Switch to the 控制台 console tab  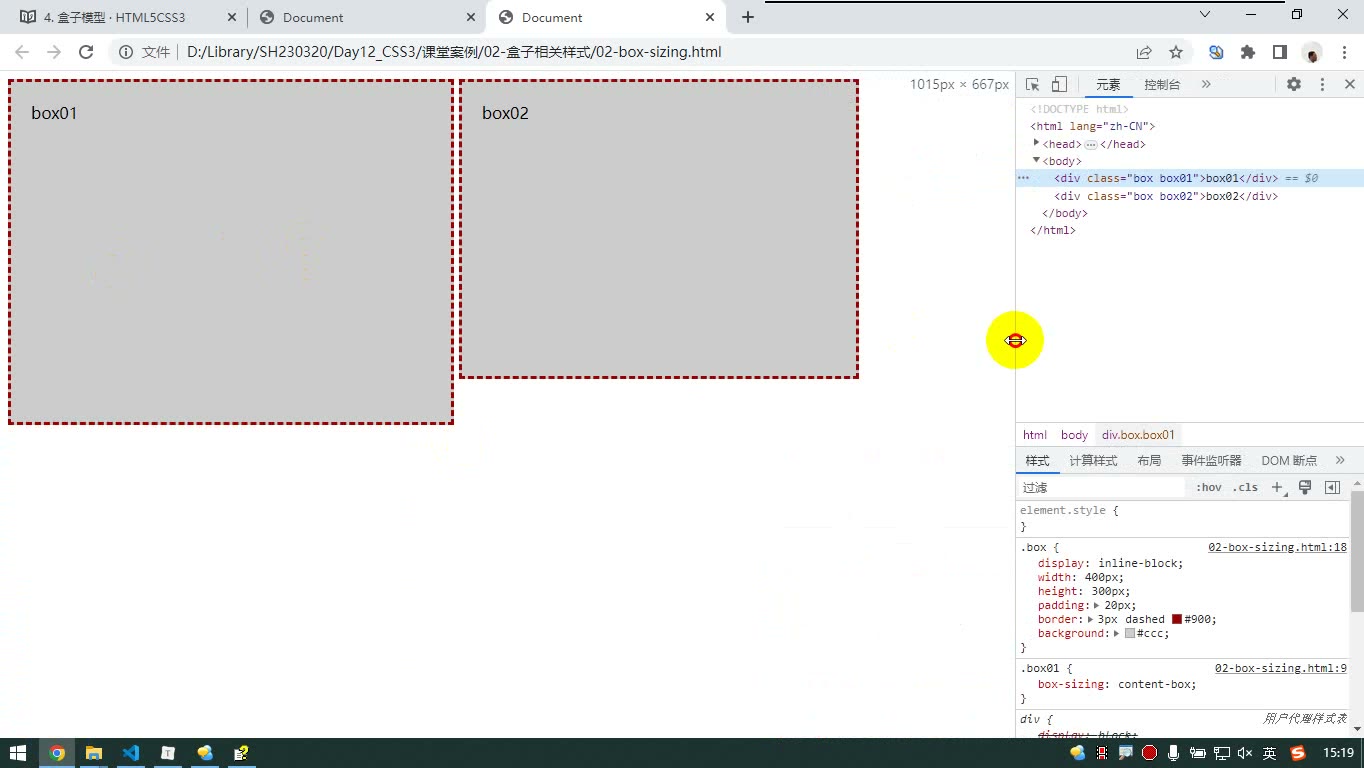click(x=1162, y=85)
